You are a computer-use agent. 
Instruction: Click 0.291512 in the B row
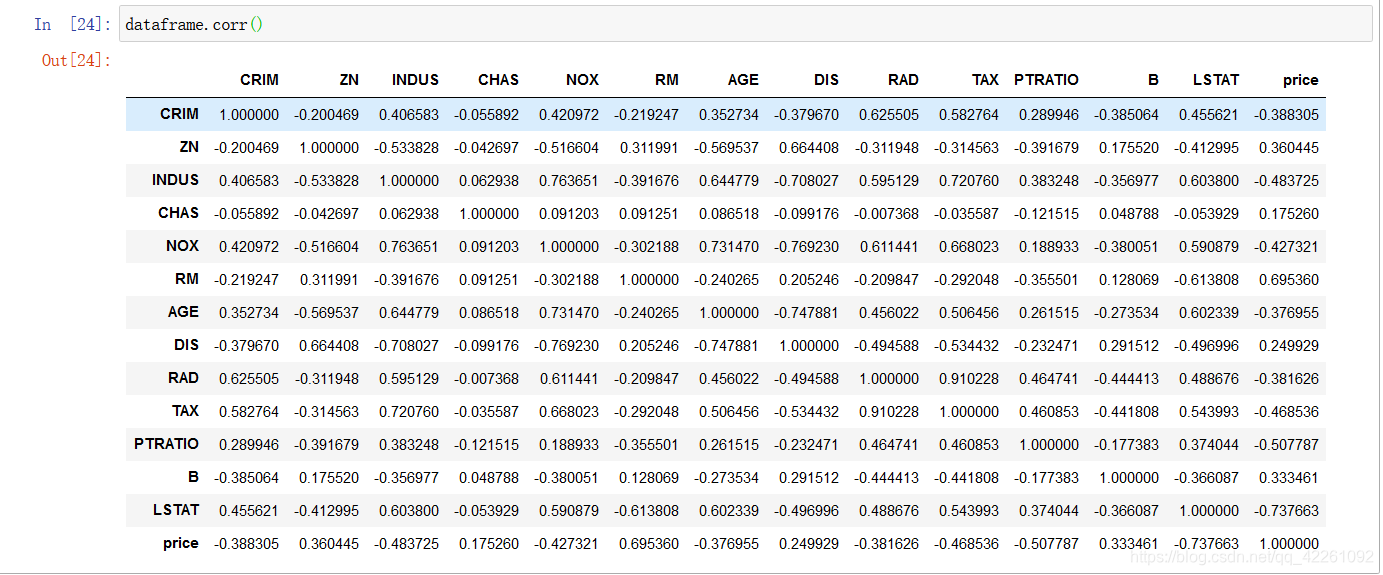(809, 478)
